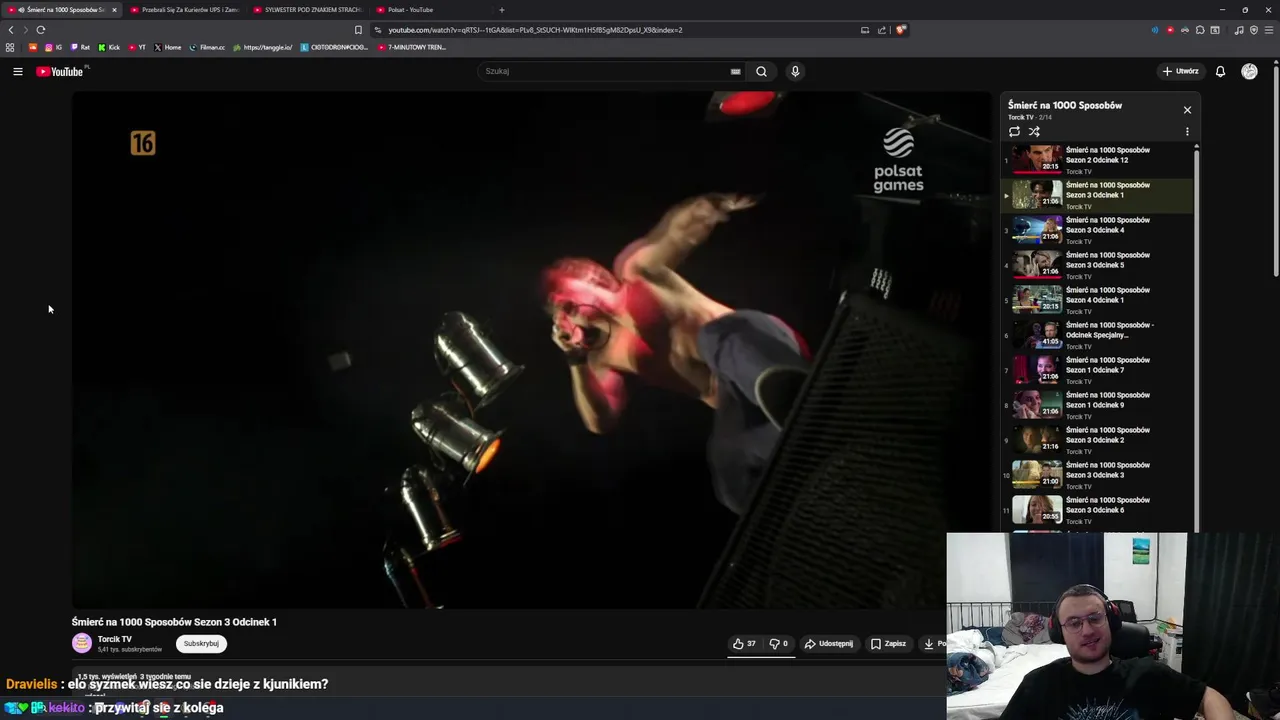Open the Home X bookmark

pos(168,47)
